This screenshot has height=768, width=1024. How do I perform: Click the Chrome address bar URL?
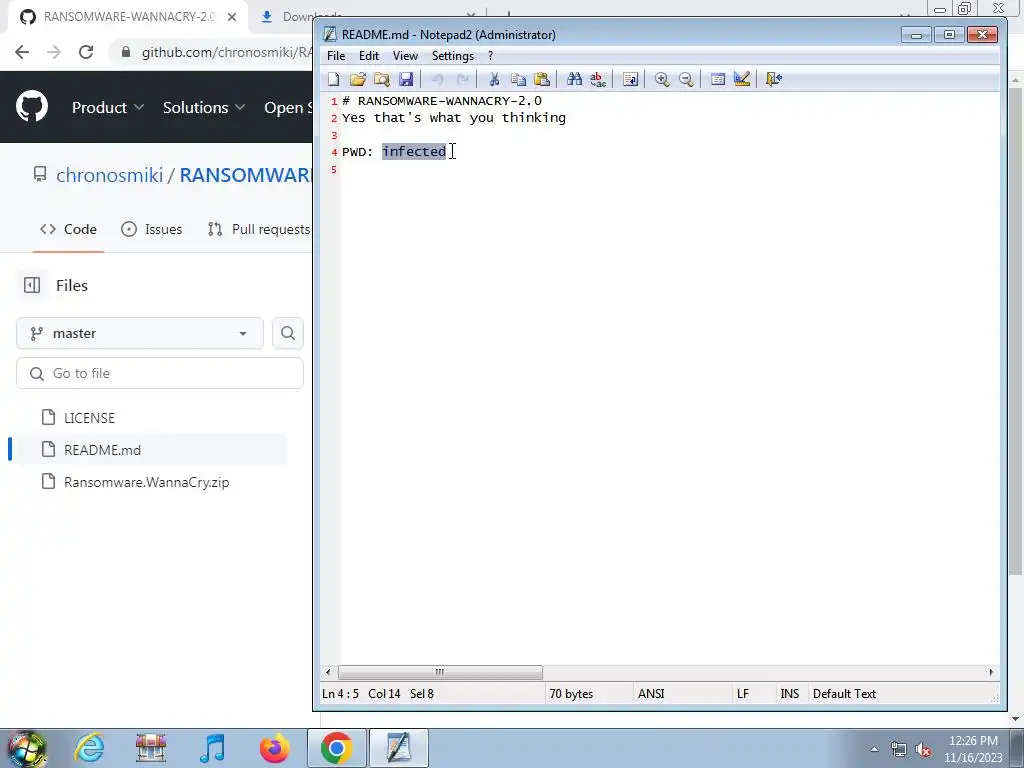(x=226, y=52)
